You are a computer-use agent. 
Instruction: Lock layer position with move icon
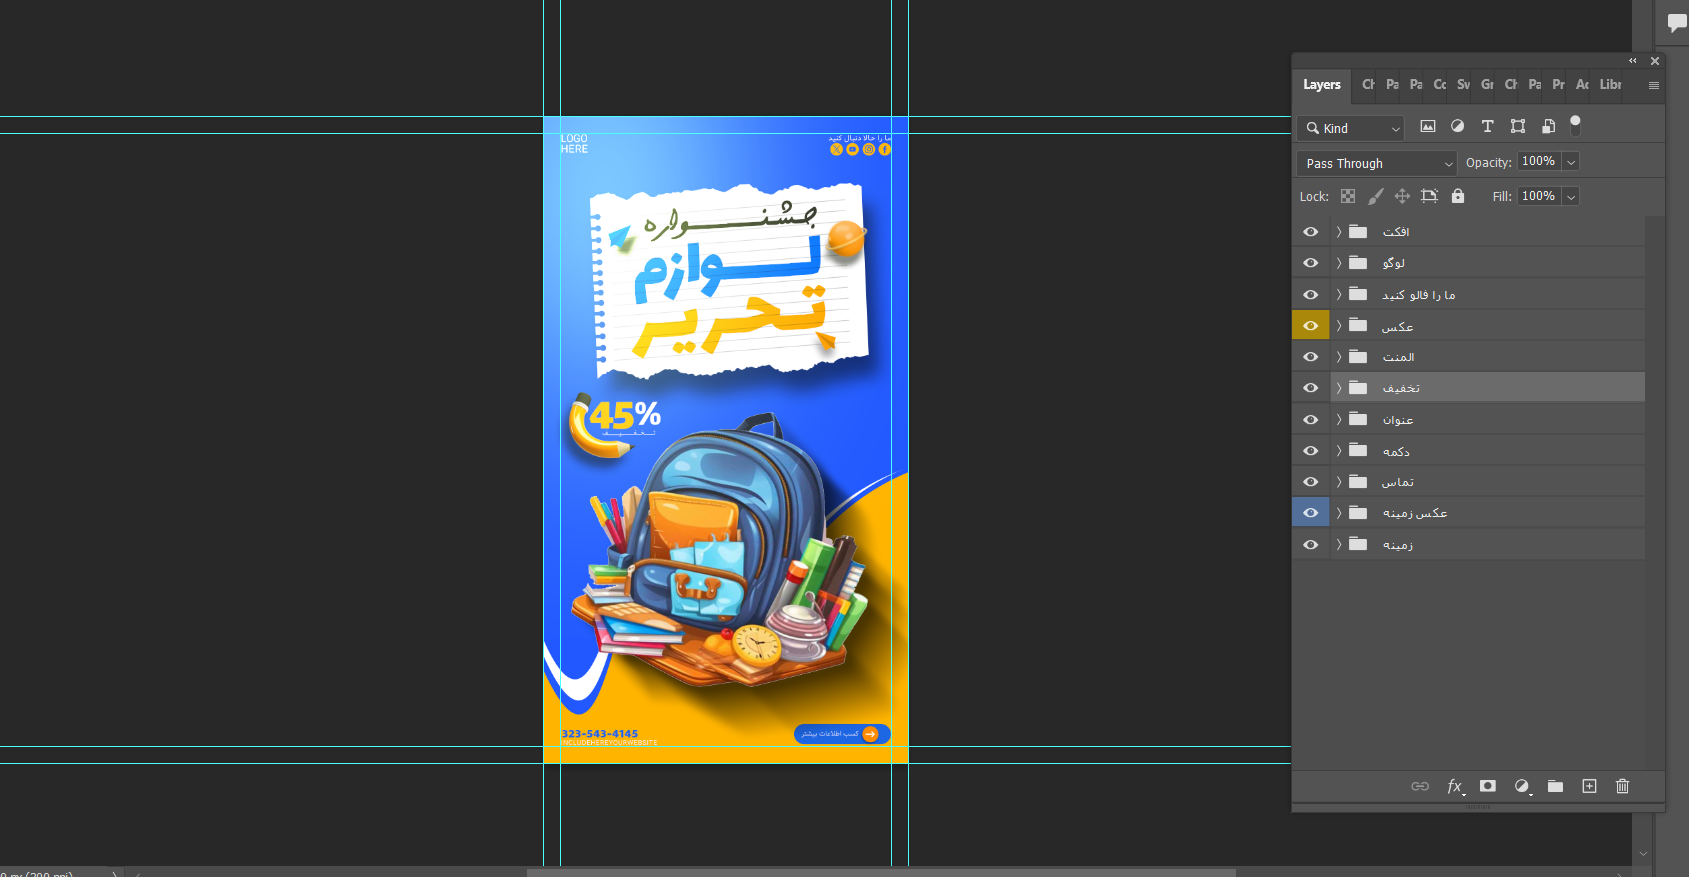(x=1402, y=196)
